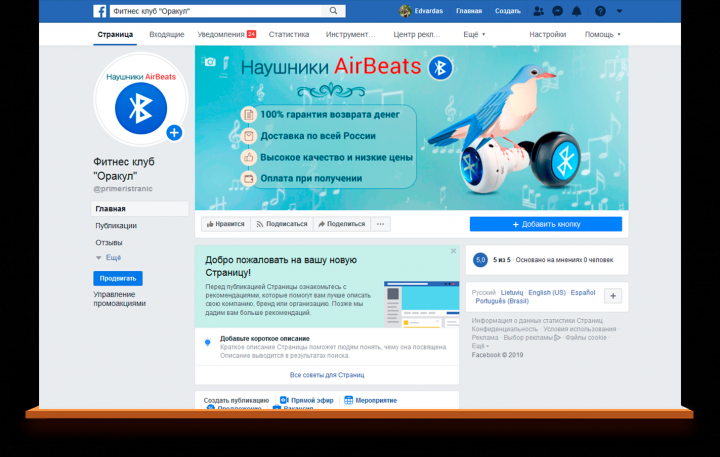Select Главная in the left sidebar

click(x=140, y=209)
